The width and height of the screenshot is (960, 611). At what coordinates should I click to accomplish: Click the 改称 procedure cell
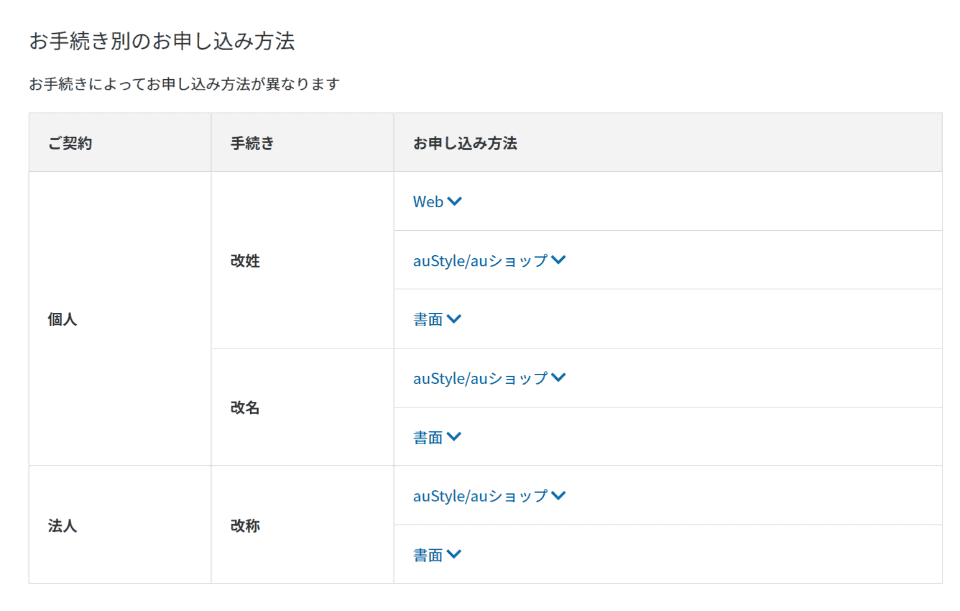click(302, 525)
